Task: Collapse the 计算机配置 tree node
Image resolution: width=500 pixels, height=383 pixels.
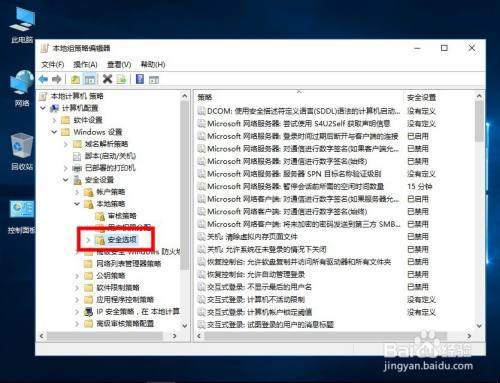Action: point(43,108)
